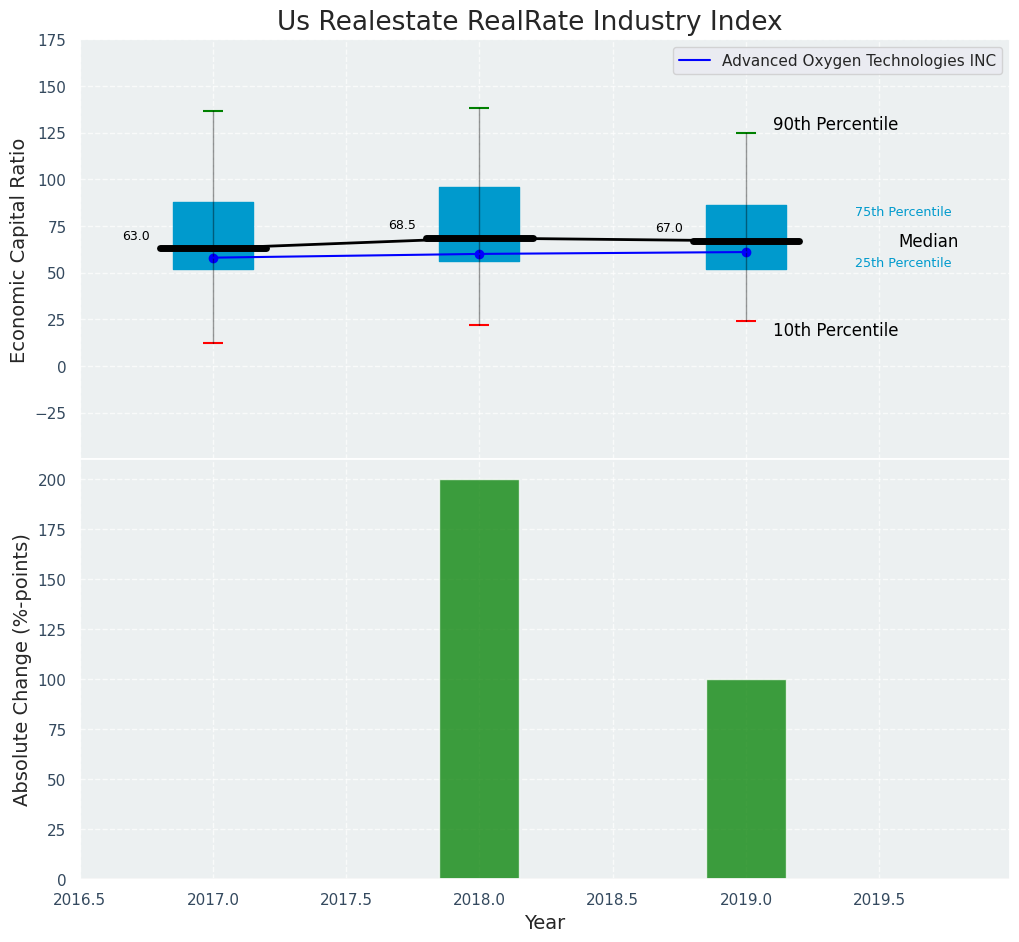
Task: Click the 'Year' x-axis label
Action: pos(545,923)
